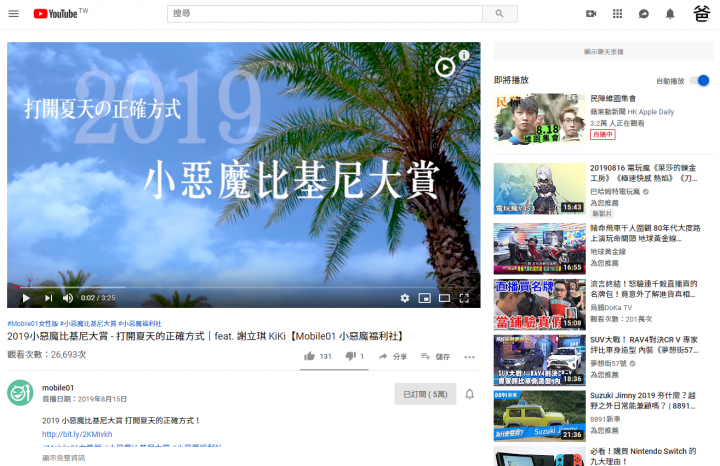720x466 pixels.
Task: Open #小惡魔比基尼大賞 hashtag link
Action: [88, 324]
